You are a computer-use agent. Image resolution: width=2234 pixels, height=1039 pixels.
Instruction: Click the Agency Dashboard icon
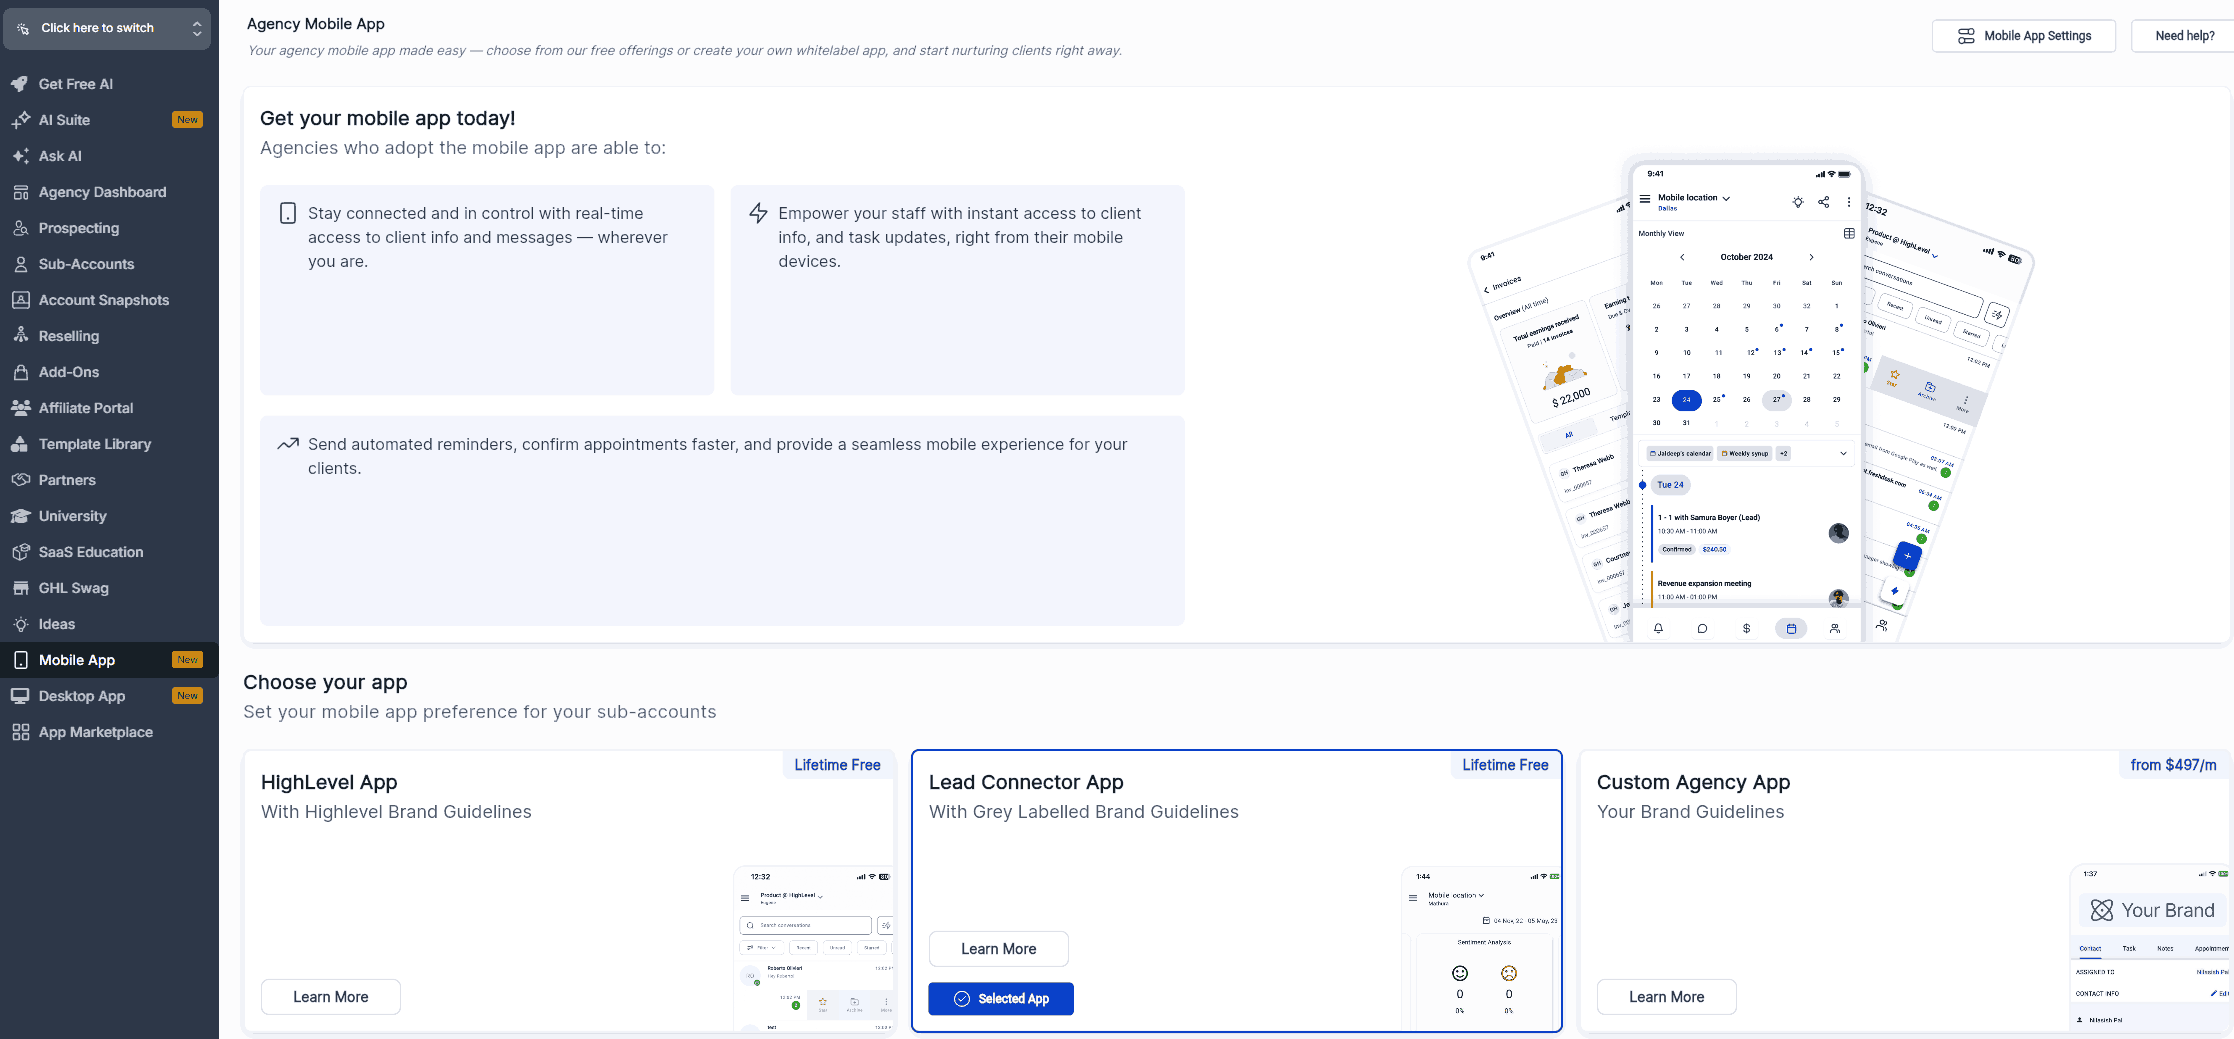click(20, 192)
